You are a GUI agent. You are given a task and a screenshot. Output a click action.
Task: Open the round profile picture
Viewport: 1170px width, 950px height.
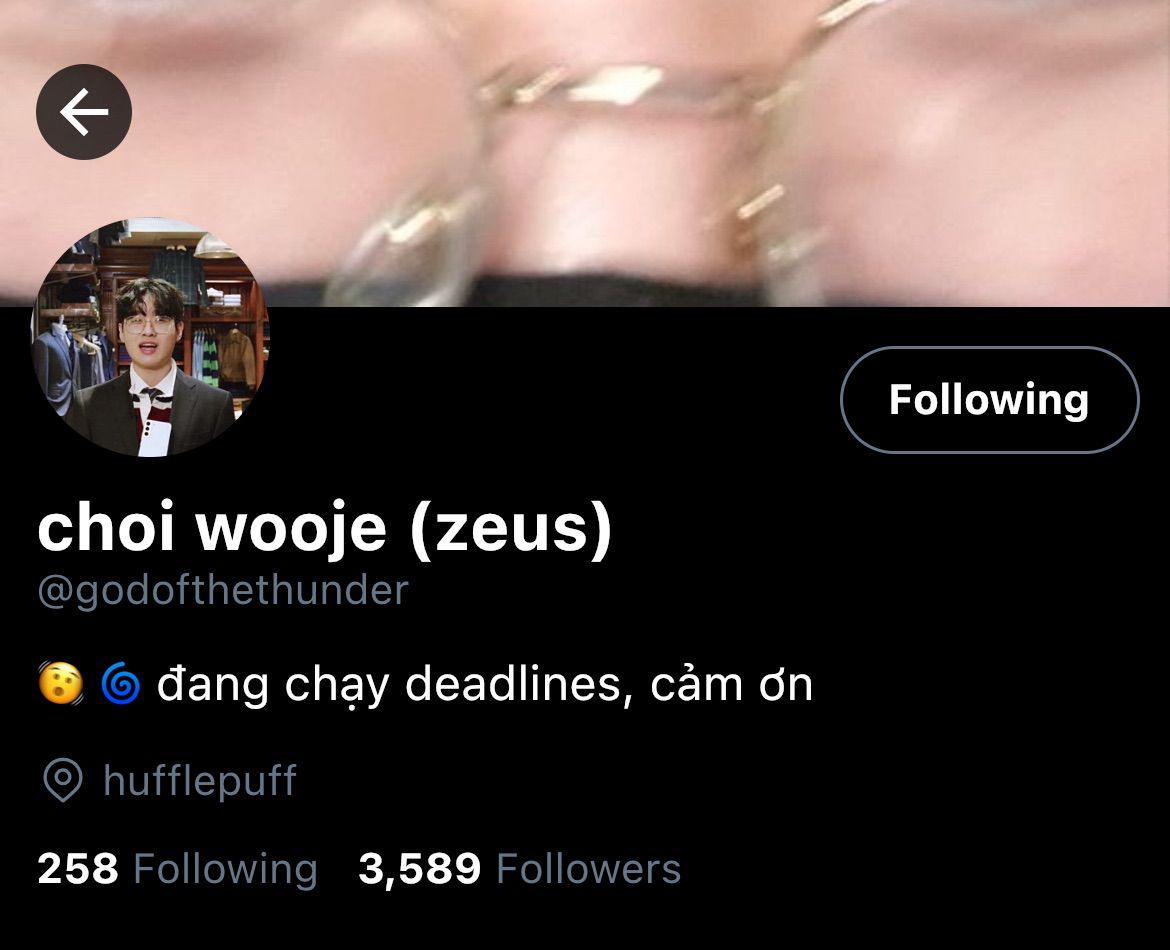(x=150, y=337)
